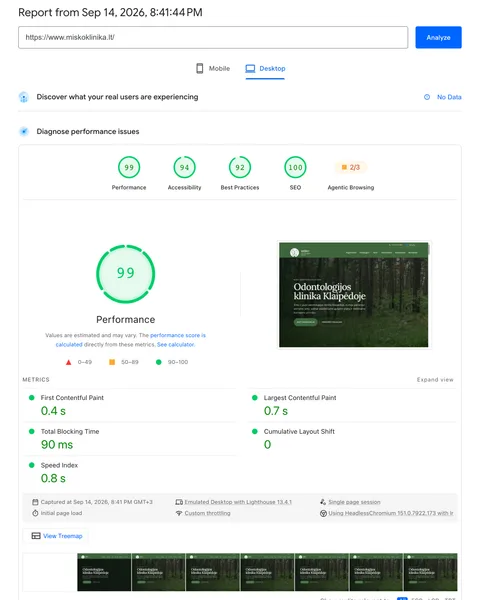Click the 'METRICS' heading text
The image size is (480, 600).
point(36,380)
